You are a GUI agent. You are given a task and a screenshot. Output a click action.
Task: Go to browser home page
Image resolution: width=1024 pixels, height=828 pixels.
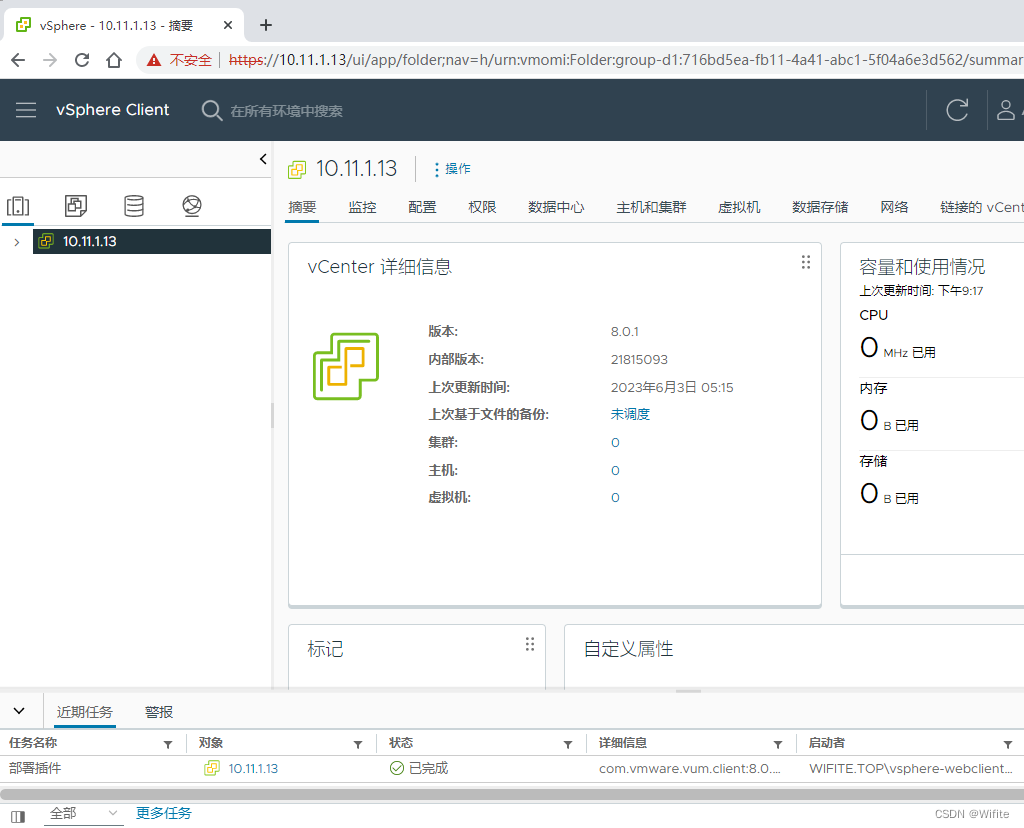[114, 60]
